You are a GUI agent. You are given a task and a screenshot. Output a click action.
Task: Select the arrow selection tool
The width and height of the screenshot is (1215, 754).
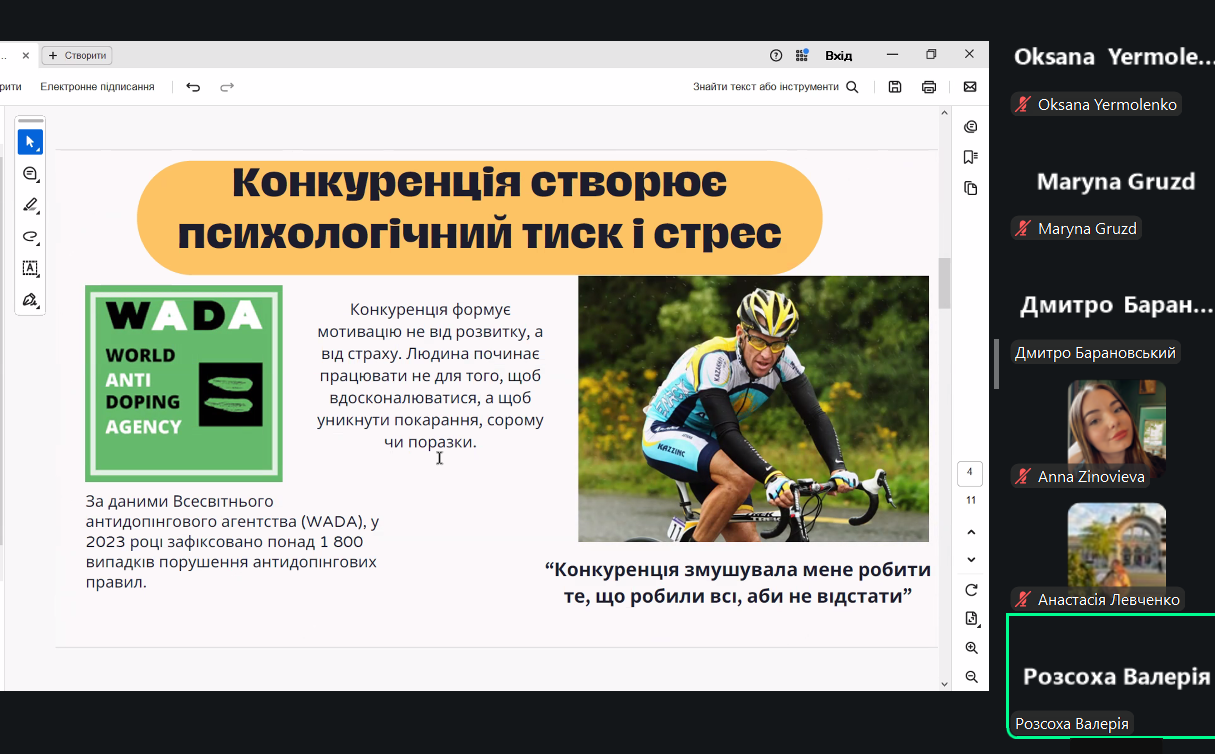[x=30, y=142]
